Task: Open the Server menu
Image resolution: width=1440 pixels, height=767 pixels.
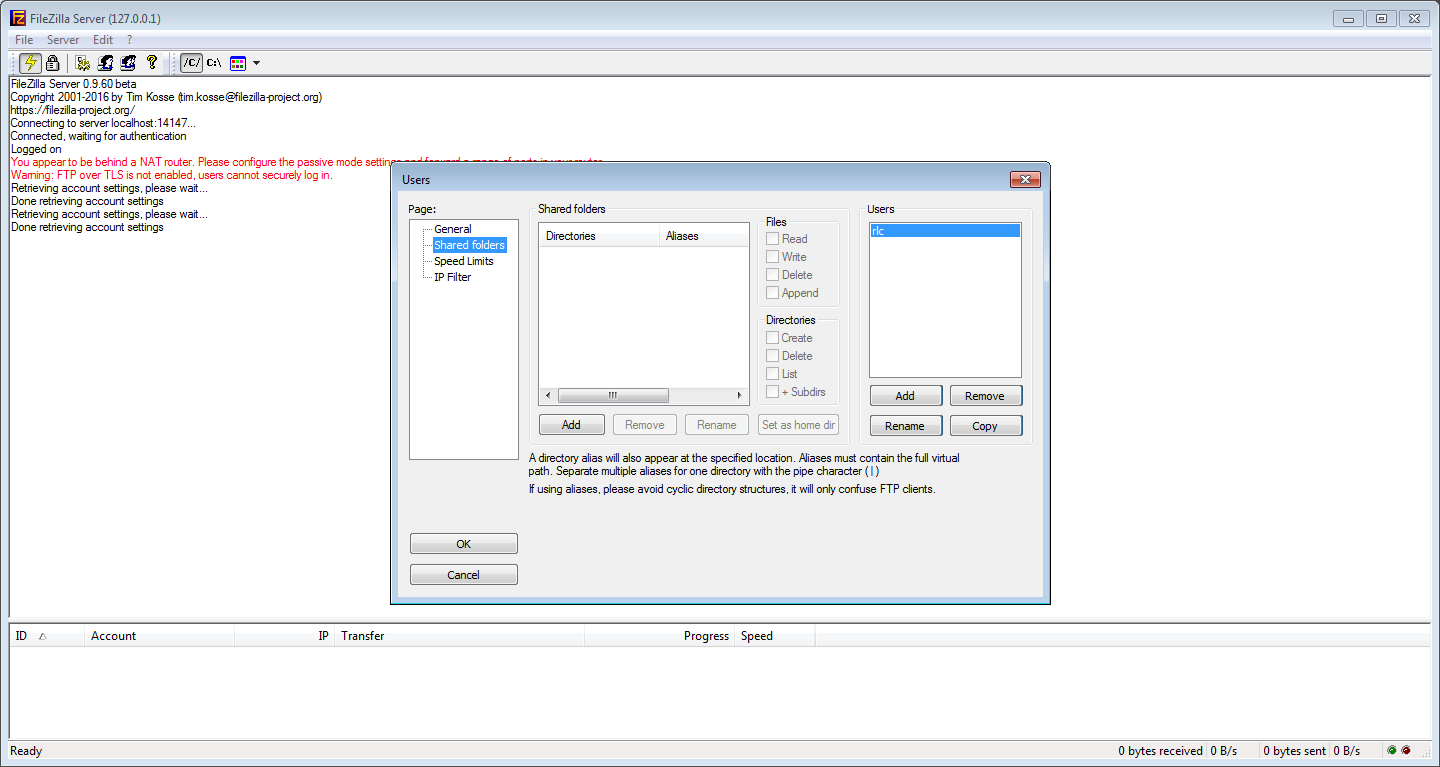Action: click(x=63, y=40)
